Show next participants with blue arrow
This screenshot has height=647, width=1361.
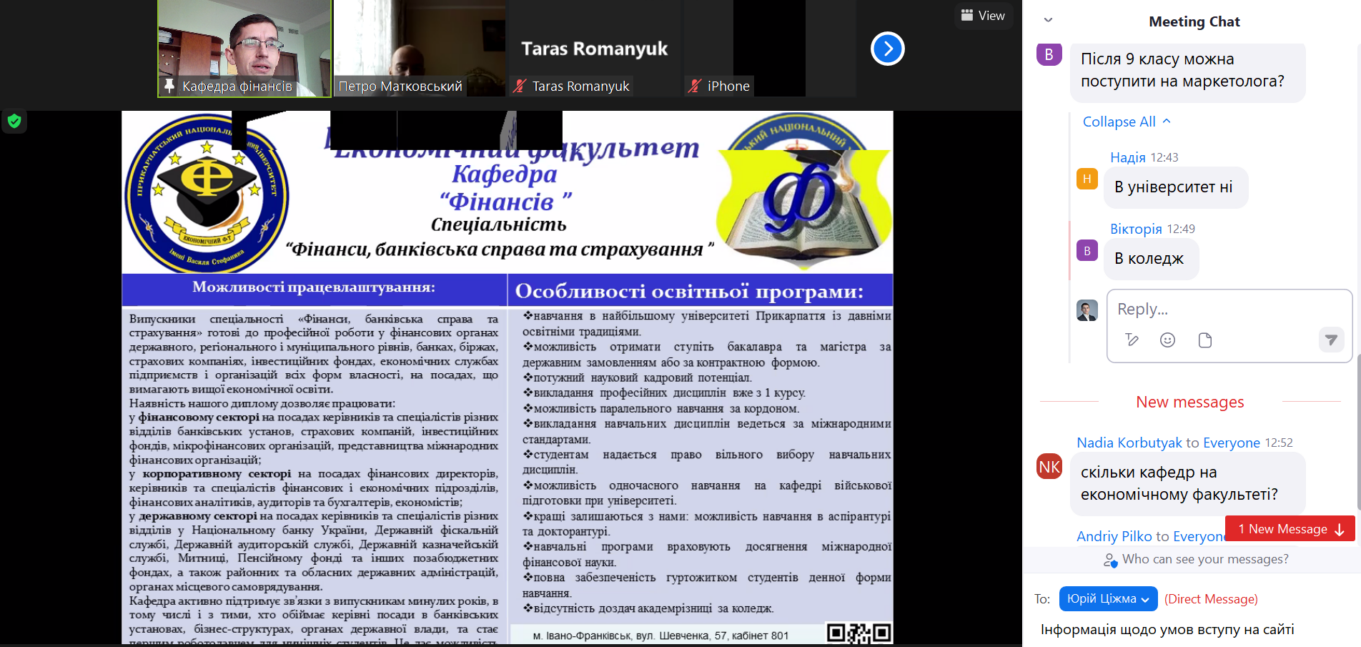point(887,48)
